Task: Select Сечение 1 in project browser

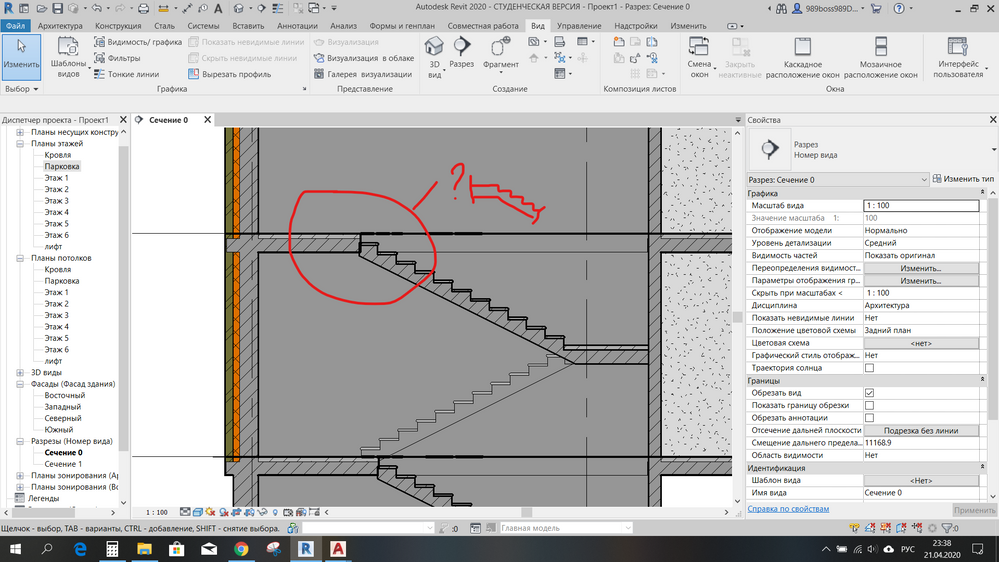Action: [63, 464]
